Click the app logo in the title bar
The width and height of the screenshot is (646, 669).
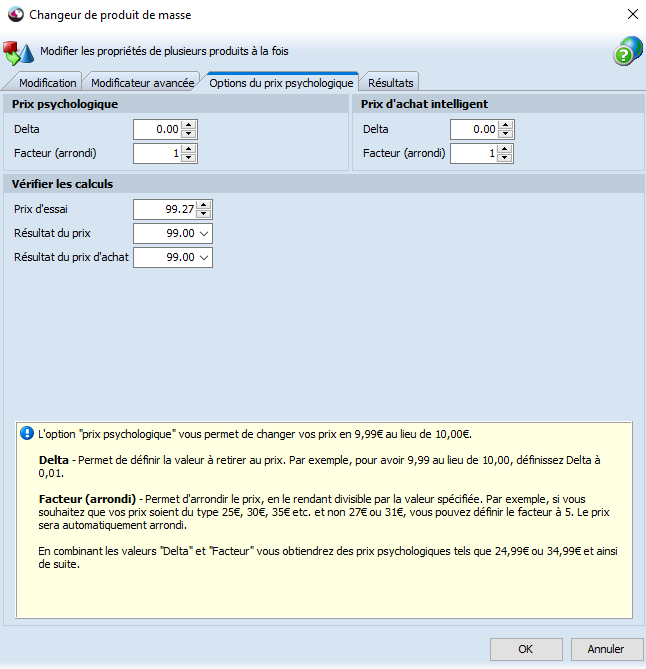tap(16, 14)
